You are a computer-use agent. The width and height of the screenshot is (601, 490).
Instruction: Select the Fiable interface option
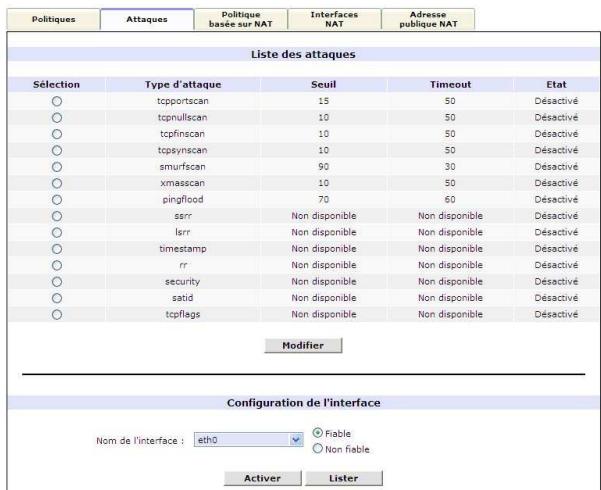pos(321,433)
